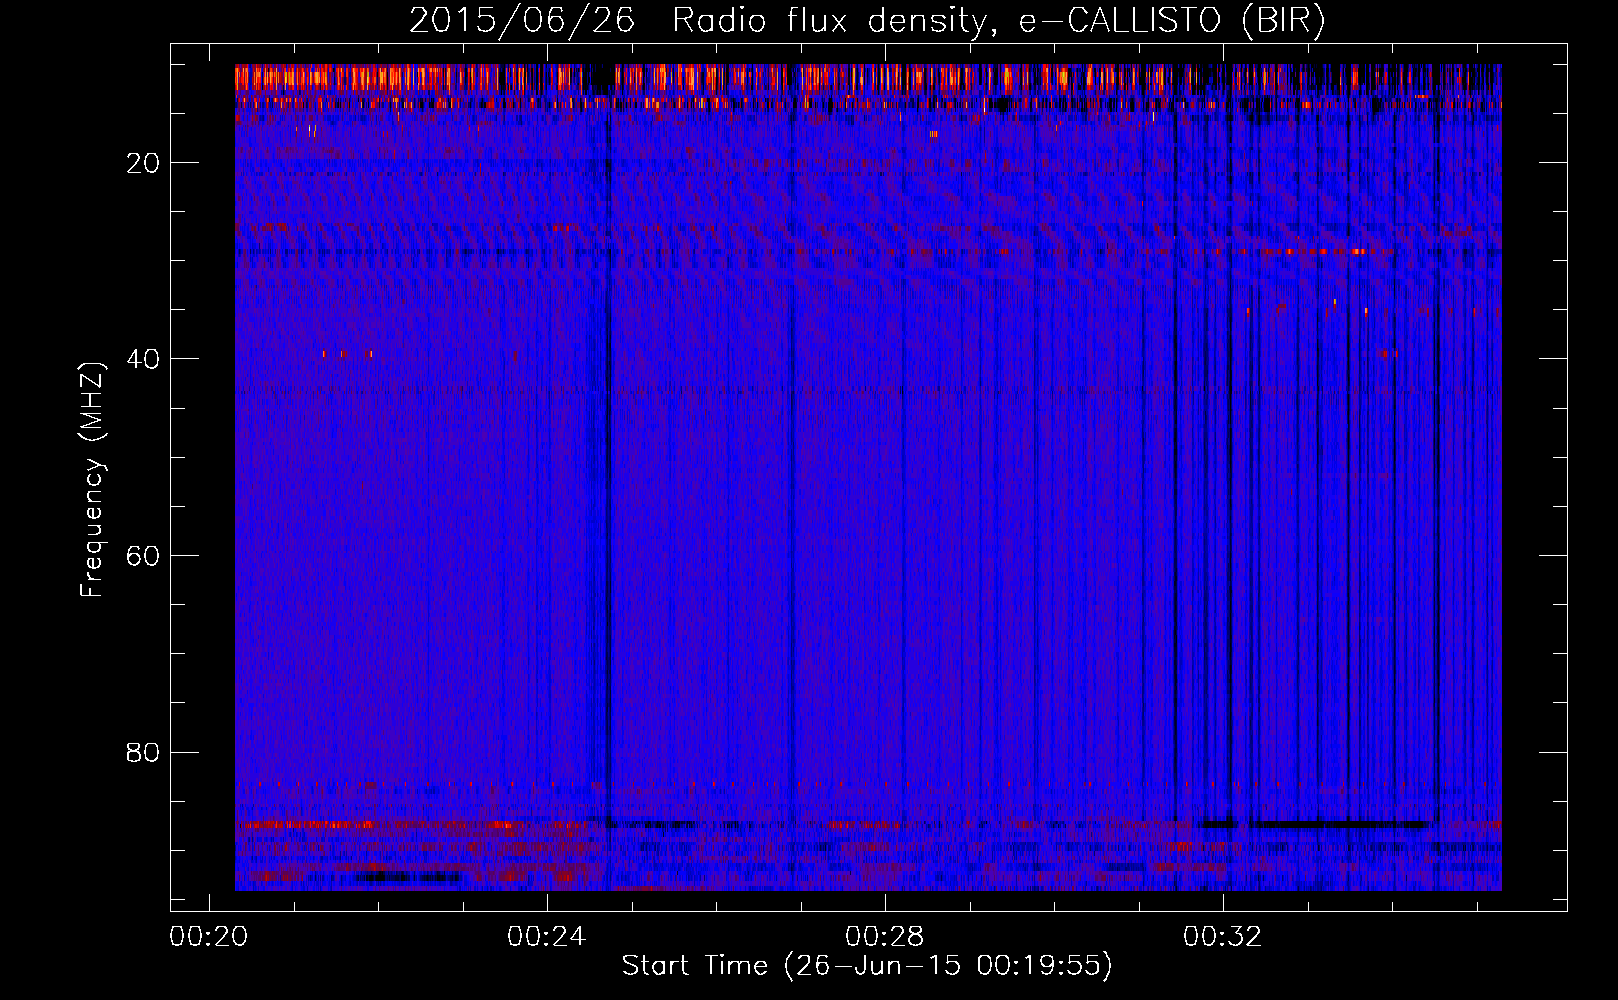Viewport: 1618px width, 1000px height.
Task: Click the 80 MHz frequency tick label
Action: point(144,752)
